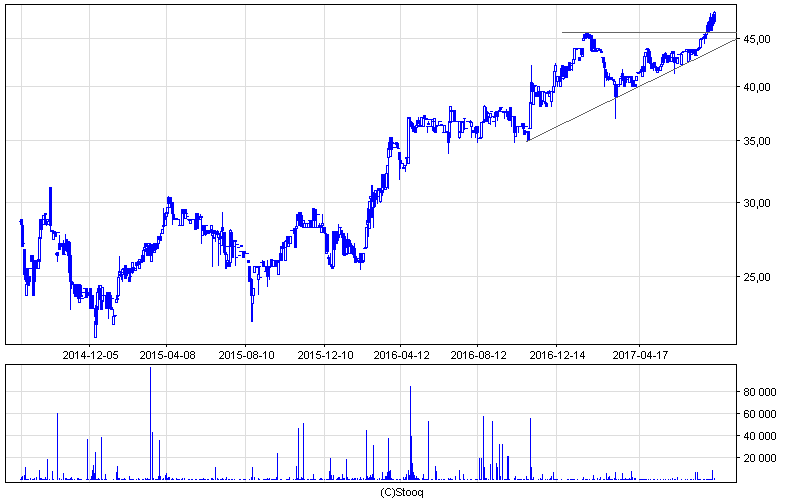
Task: Click the 2015-04-08 date label
Action: click(x=167, y=355)
